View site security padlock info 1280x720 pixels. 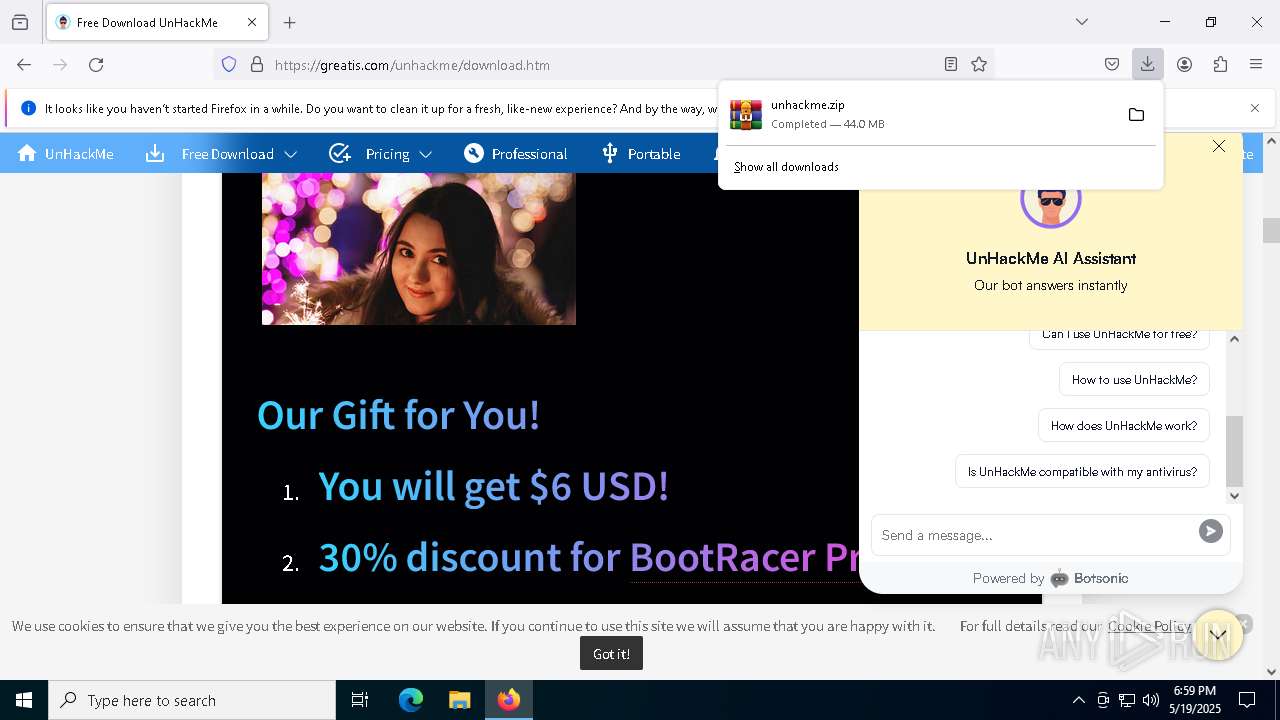click(257, 65)
